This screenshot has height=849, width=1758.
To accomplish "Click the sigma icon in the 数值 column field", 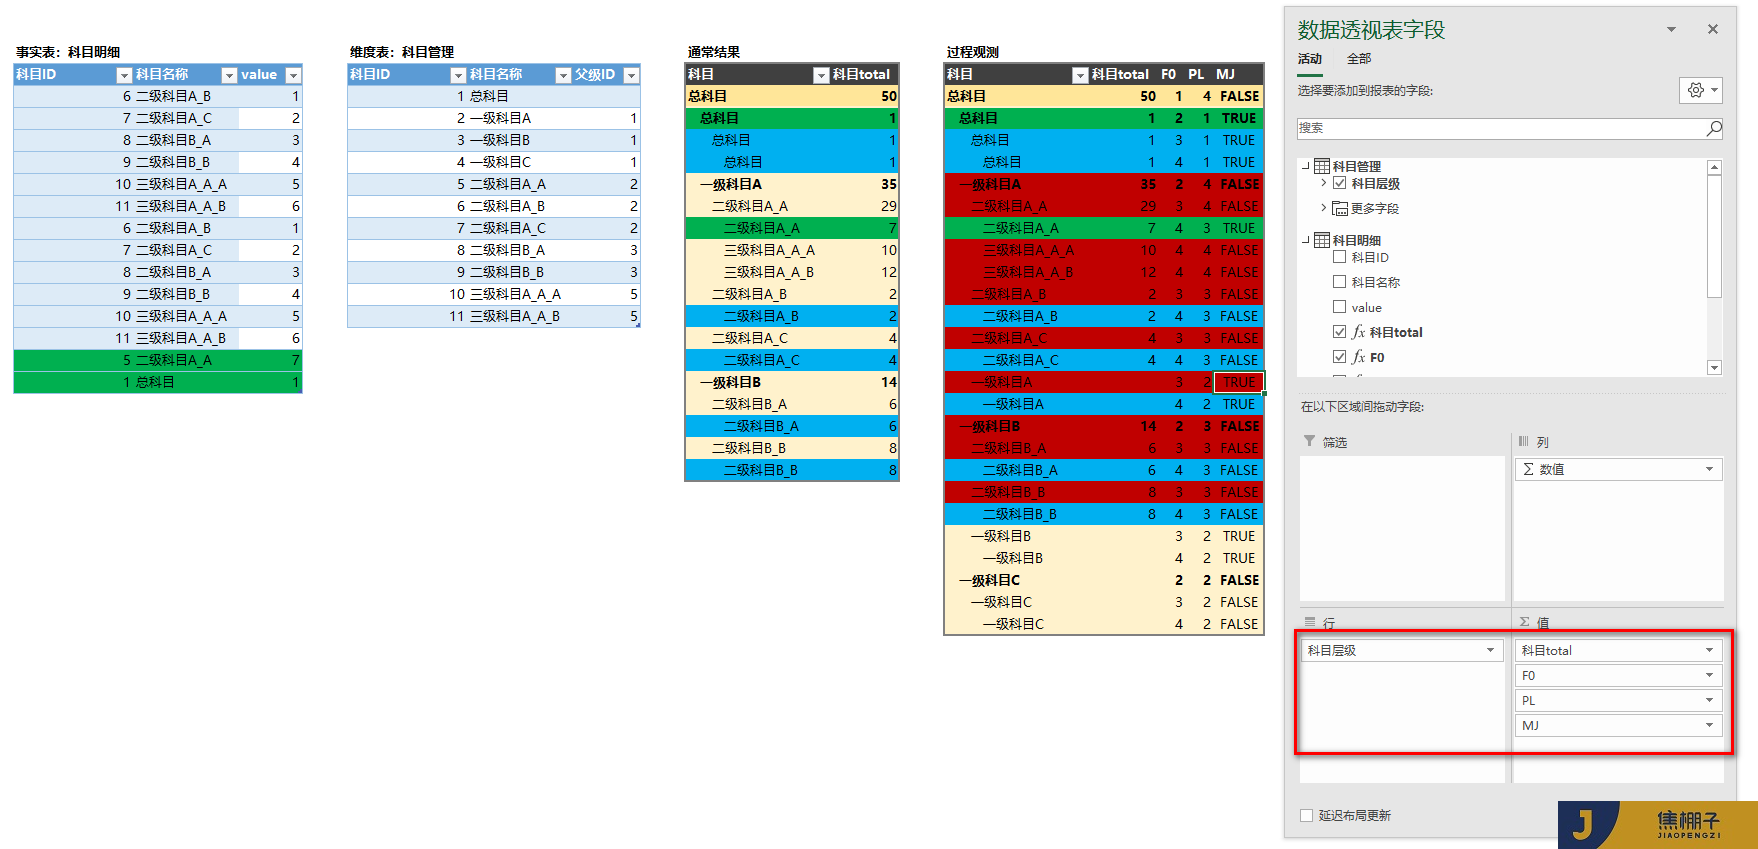I will click(x=1528, y=469).
